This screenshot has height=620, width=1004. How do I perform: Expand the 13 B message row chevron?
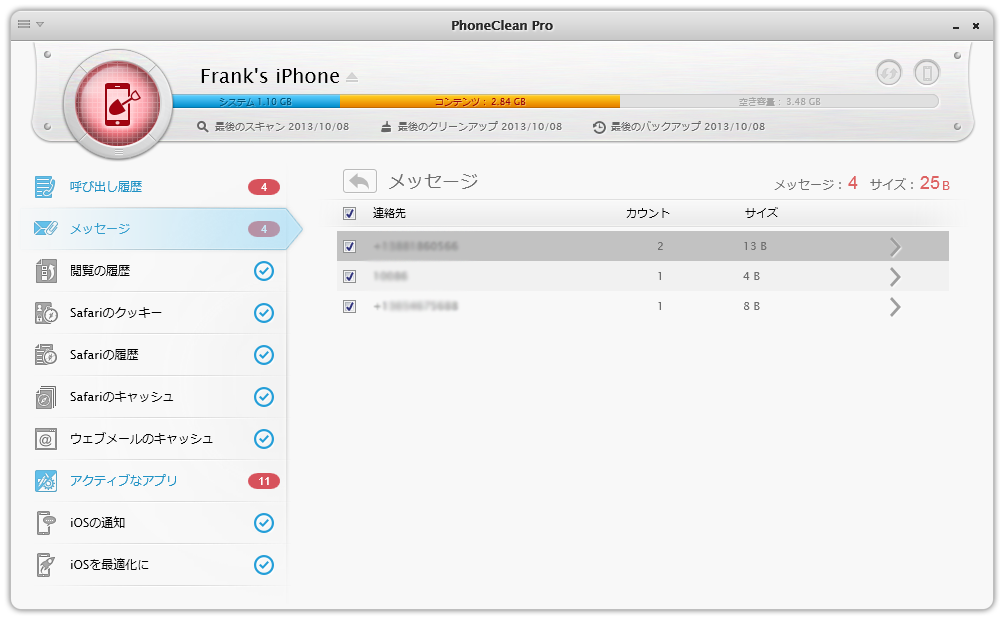coord(895,247)
